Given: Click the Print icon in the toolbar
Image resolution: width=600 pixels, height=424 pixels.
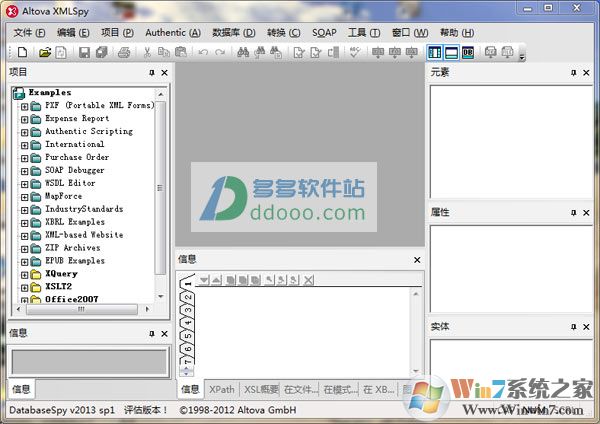Looking at the screenshot, I should point(124,52).
